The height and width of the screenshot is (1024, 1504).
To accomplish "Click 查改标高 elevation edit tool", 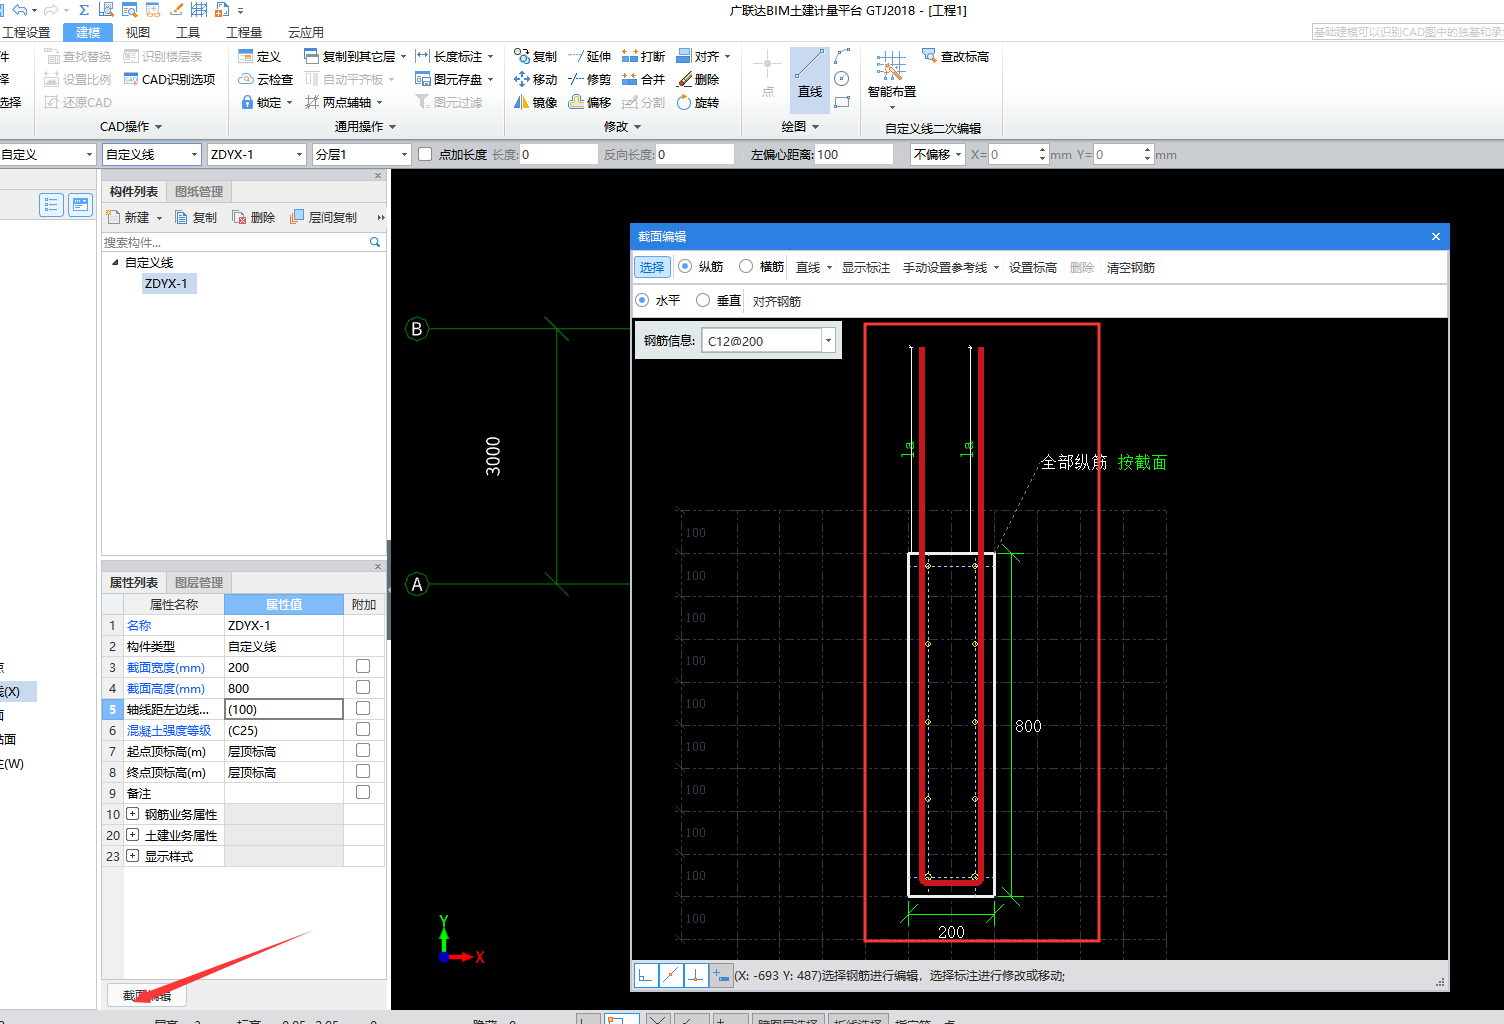I will pos(955,56).
